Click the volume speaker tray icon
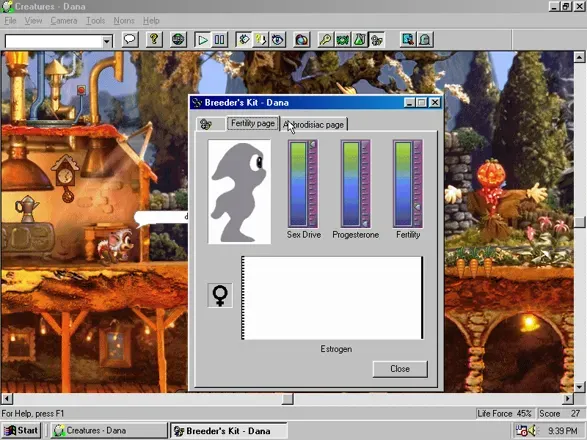The height and width of the screenshot is (440, 587). point(533,431)
